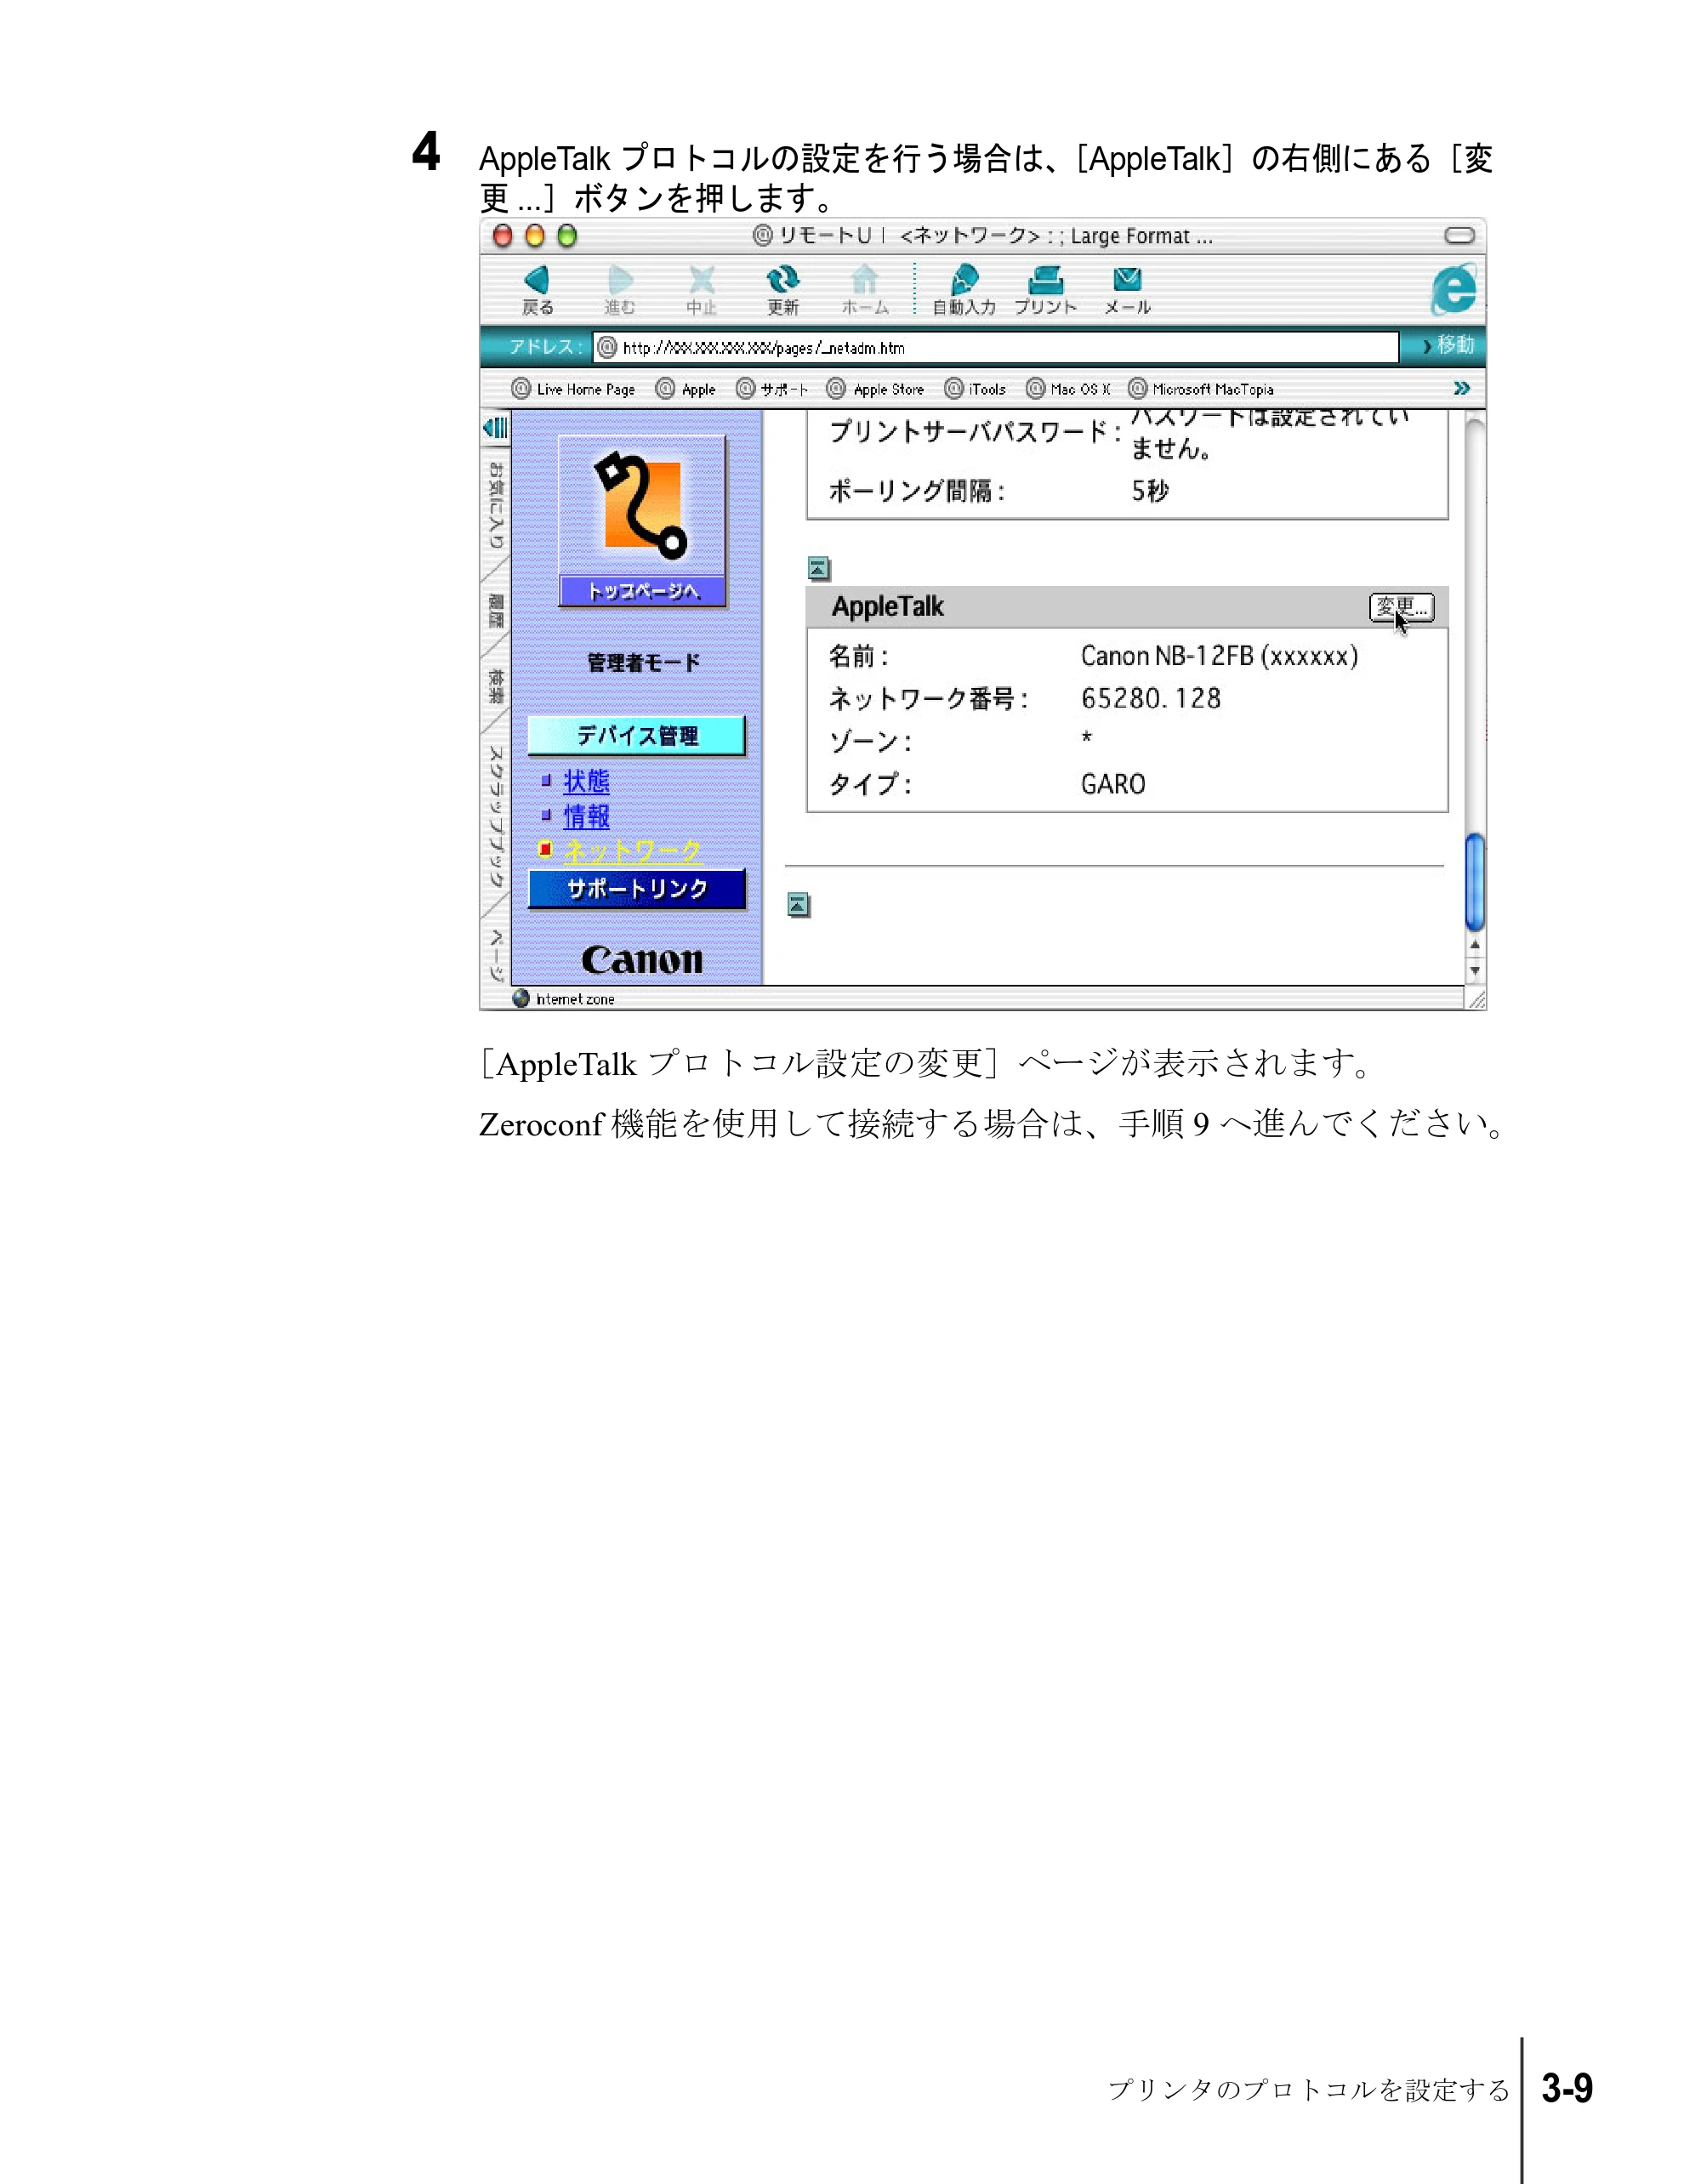Screen dimensions: 1701x2184
Task: Click the 移動 go button
Action: (1448, 345)
